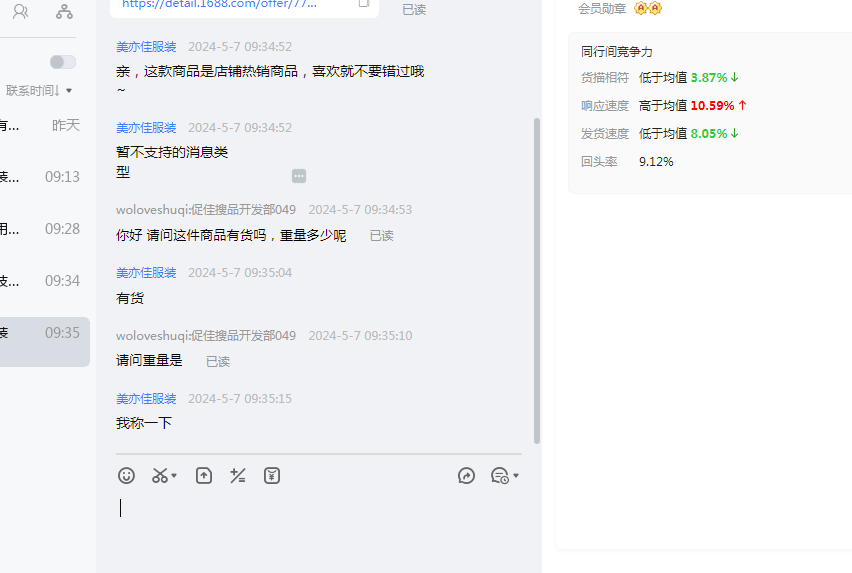Select the active conversation timed 09:35
The image size is (852, 573).
click(45, 341)
